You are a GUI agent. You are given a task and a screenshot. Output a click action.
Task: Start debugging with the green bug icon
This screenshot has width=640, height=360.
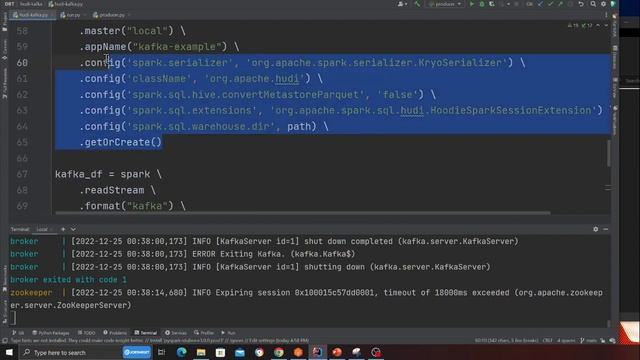click(x=482, y=4)
